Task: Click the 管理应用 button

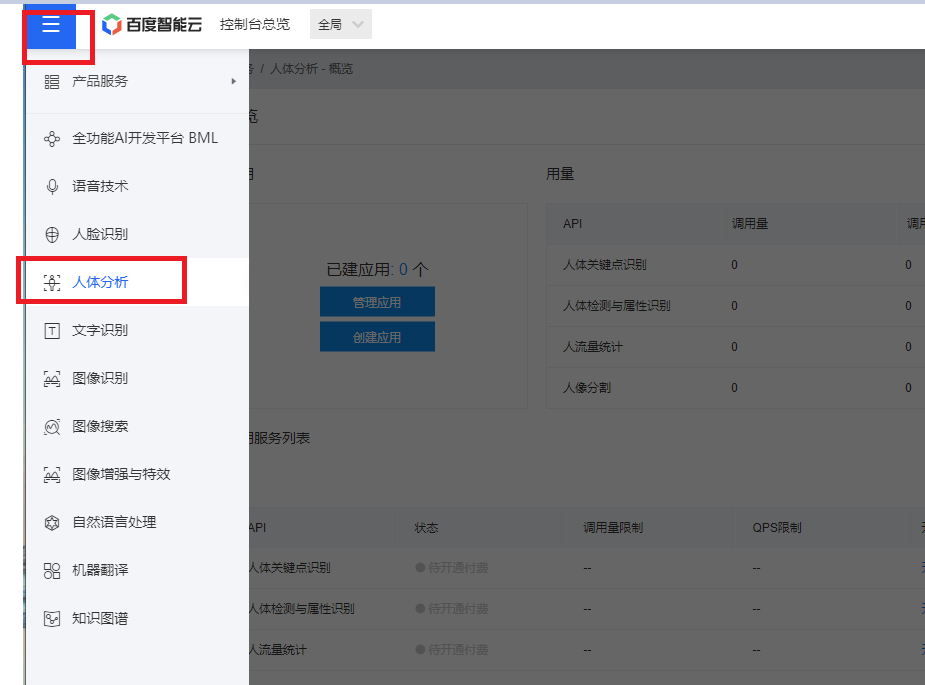Action: pos(378,302)
